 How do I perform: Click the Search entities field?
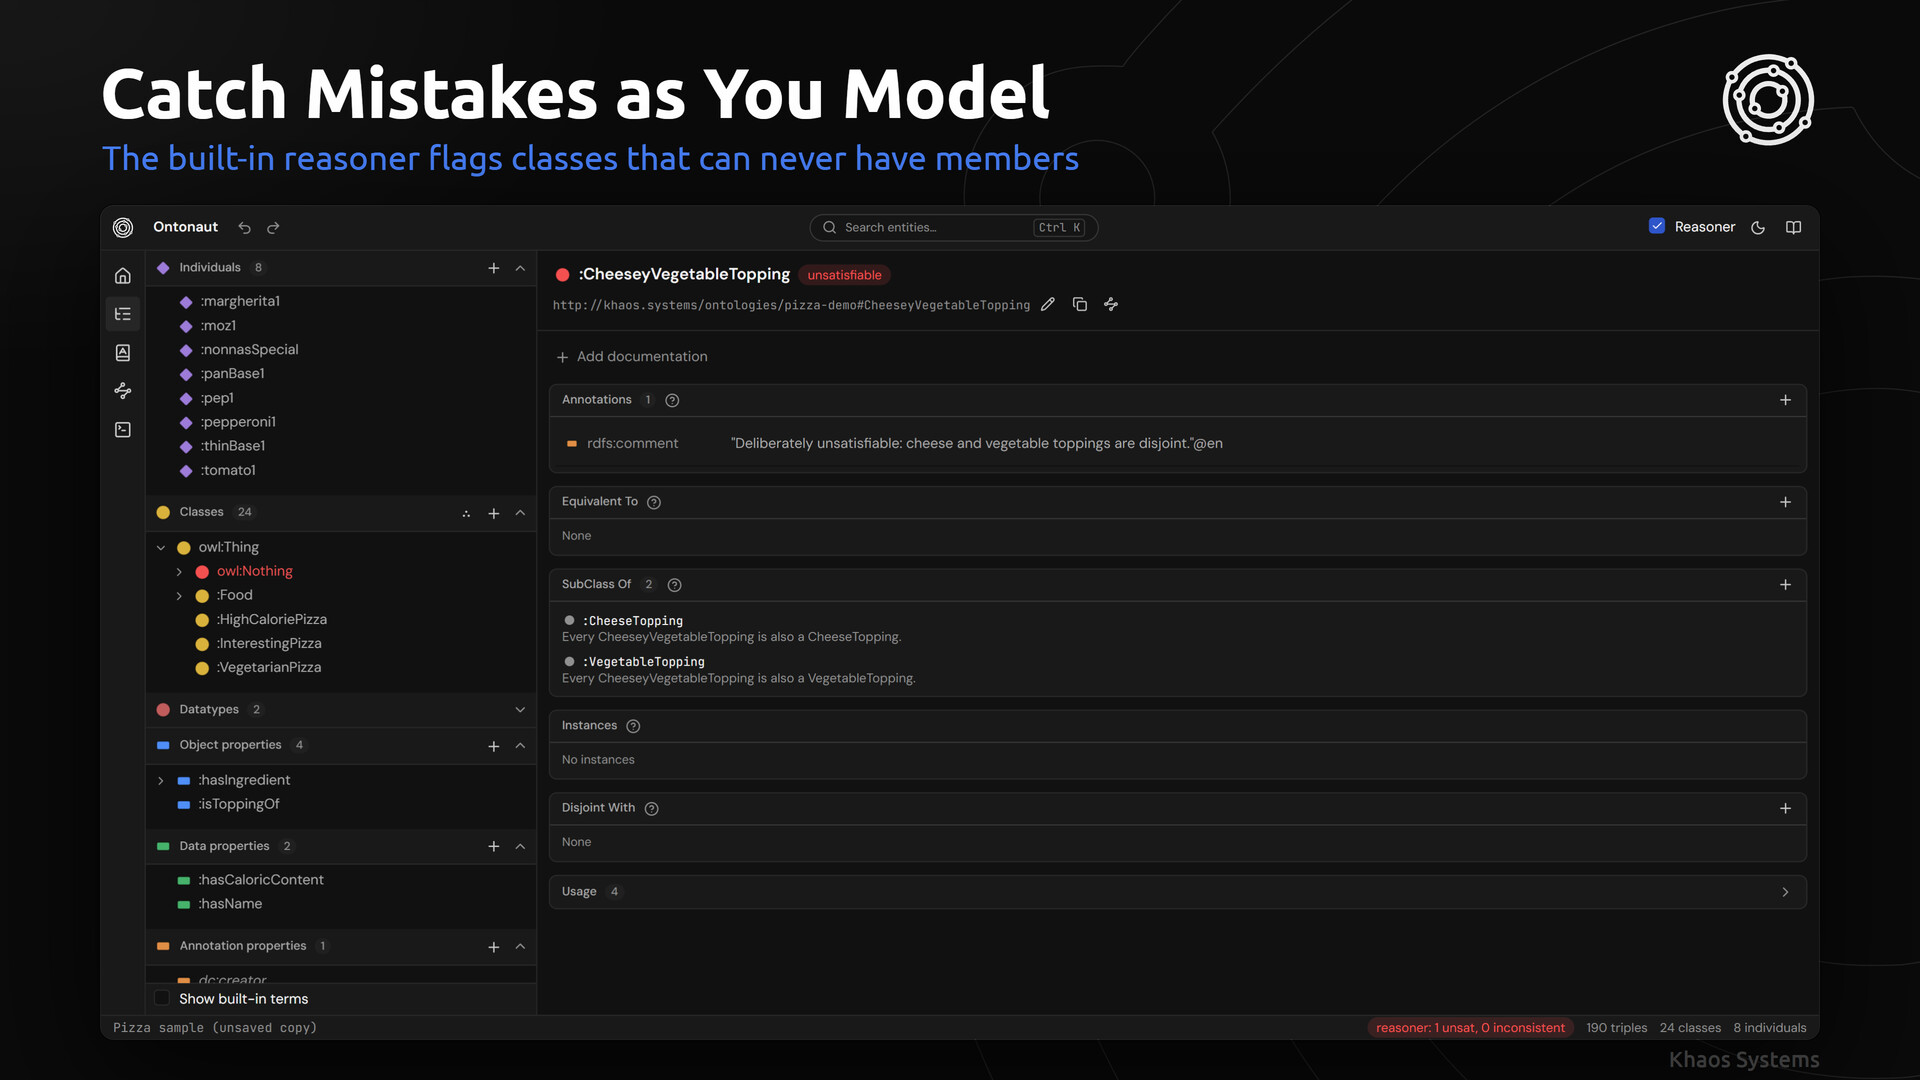pyautogui.click(x=954, y=228)
